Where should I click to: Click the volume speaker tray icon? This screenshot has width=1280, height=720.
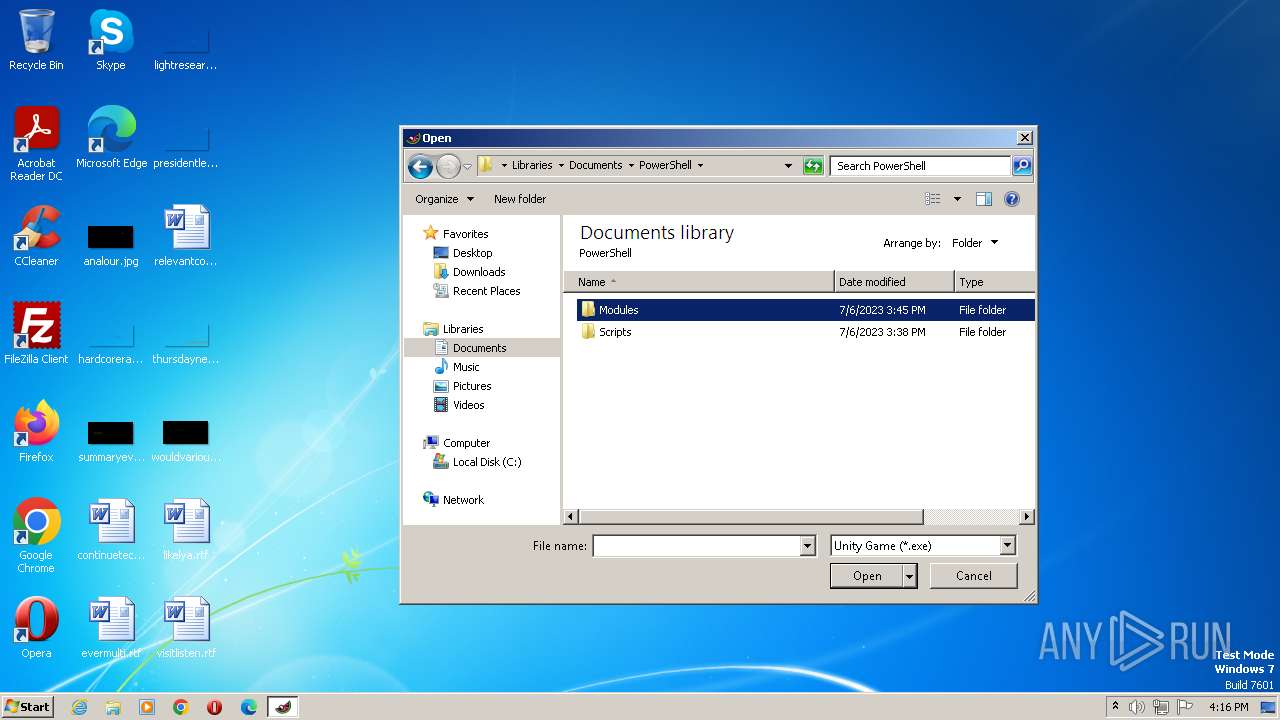click(x=1137, y=707)
